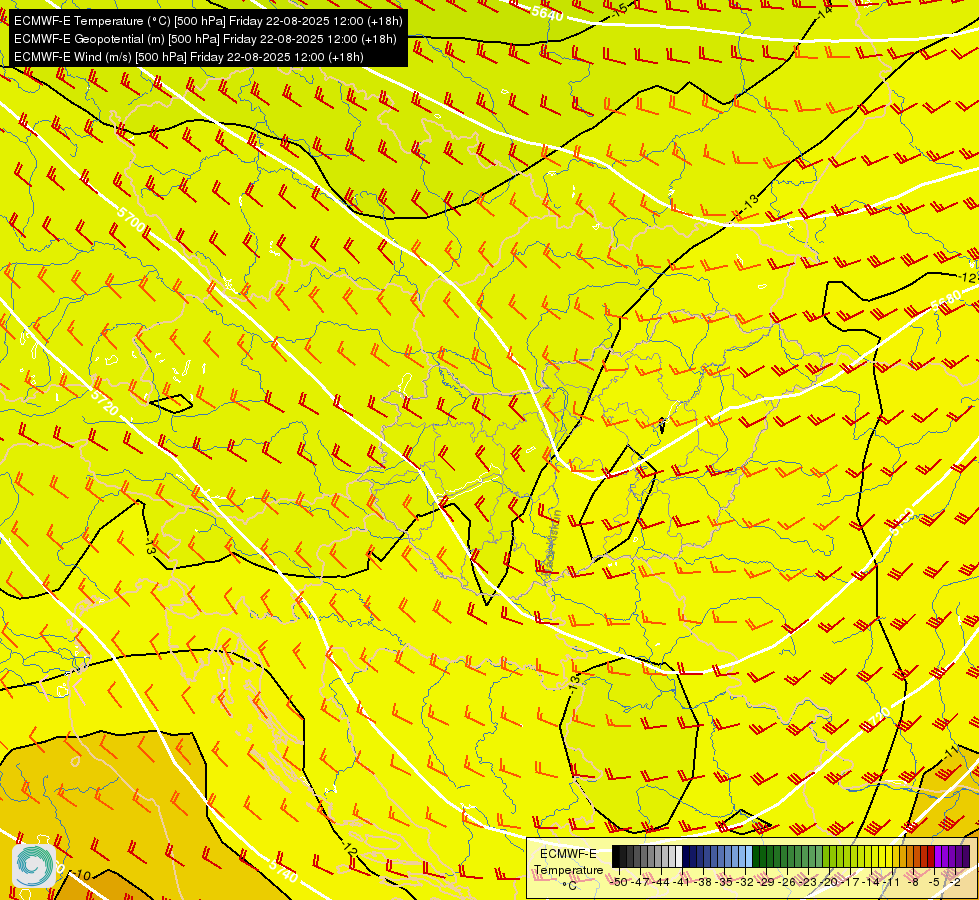Click the ECMWF-E Temperature 500 hPa header line
Viewport: 979px width, 900px height.
208,21
